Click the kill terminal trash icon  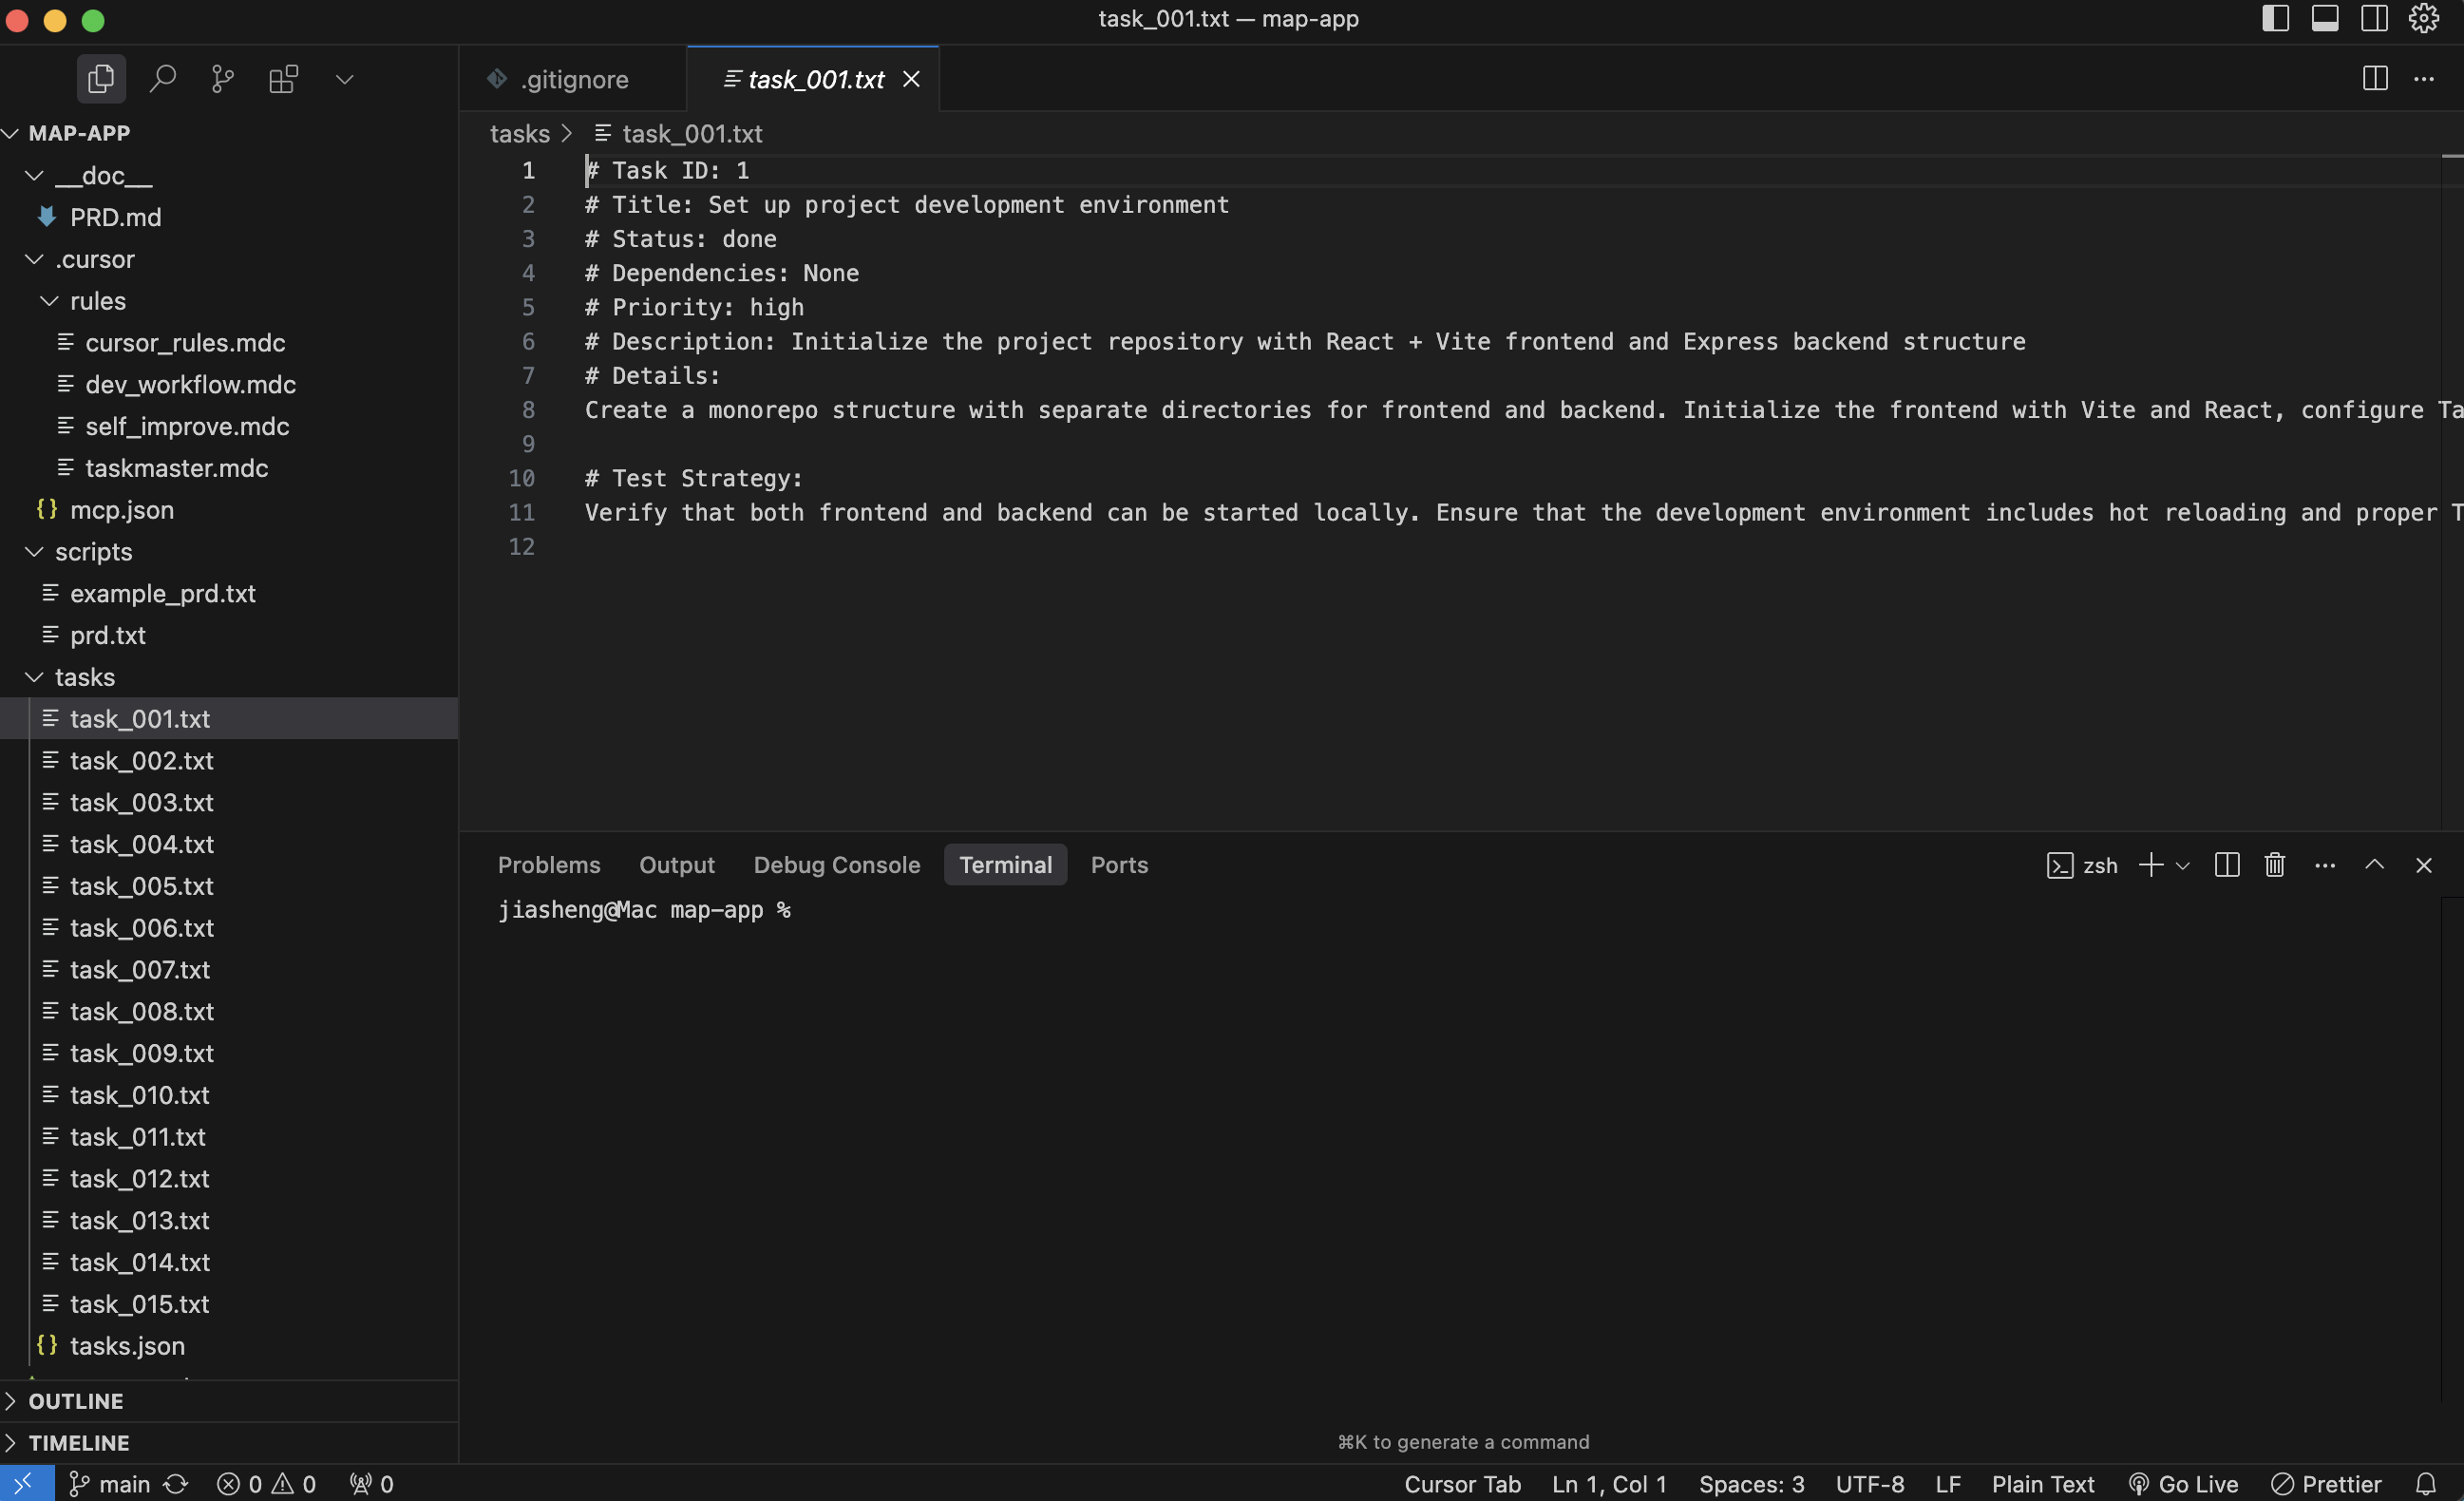click(2275, 865)
